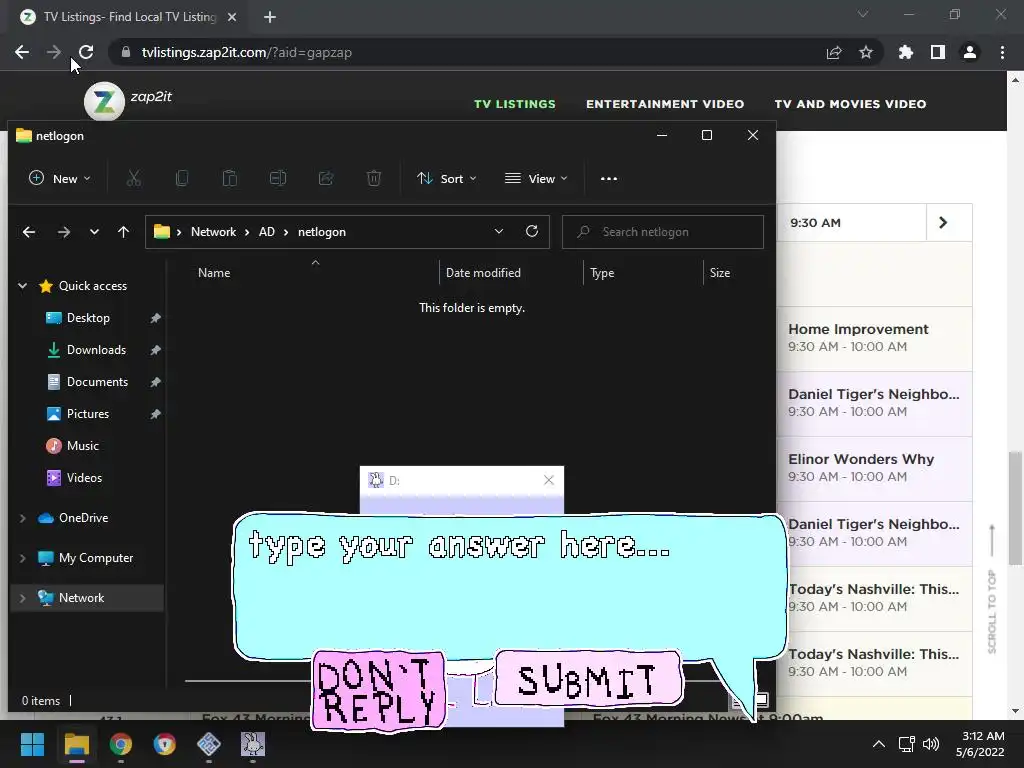Go back in File Explorer navigation
The width and height of the screenshot is (1024, 768).
[x=29, y=232]
